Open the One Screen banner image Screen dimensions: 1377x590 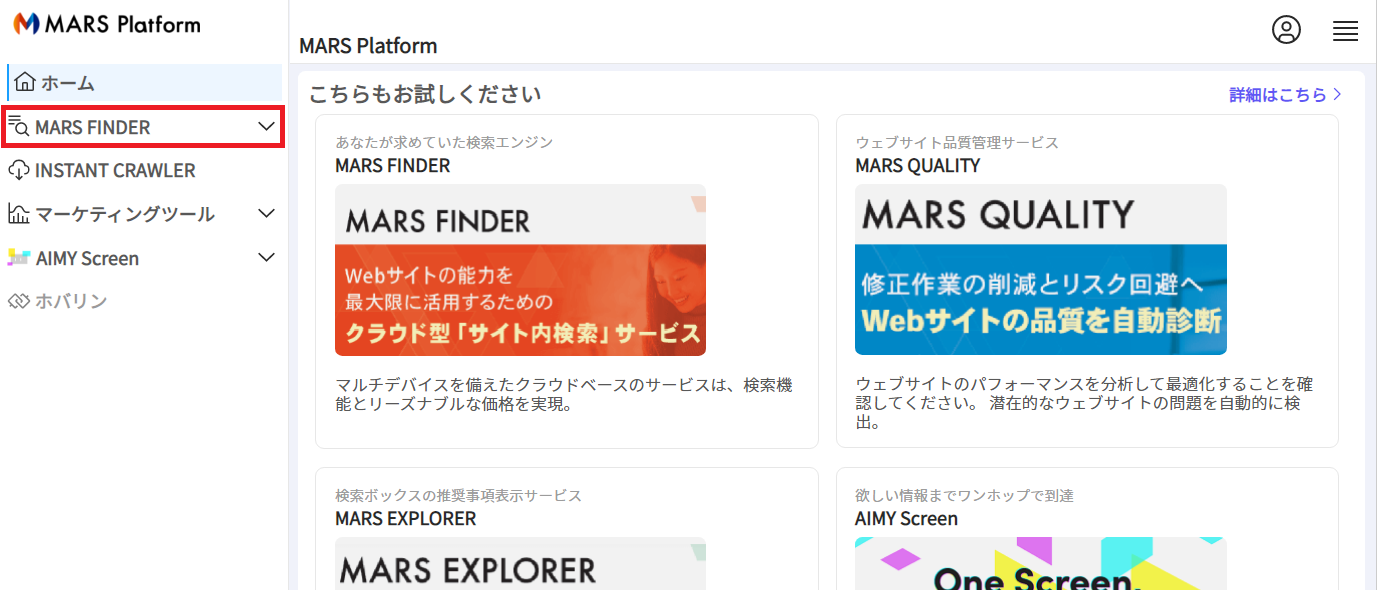coord(1041,563)
